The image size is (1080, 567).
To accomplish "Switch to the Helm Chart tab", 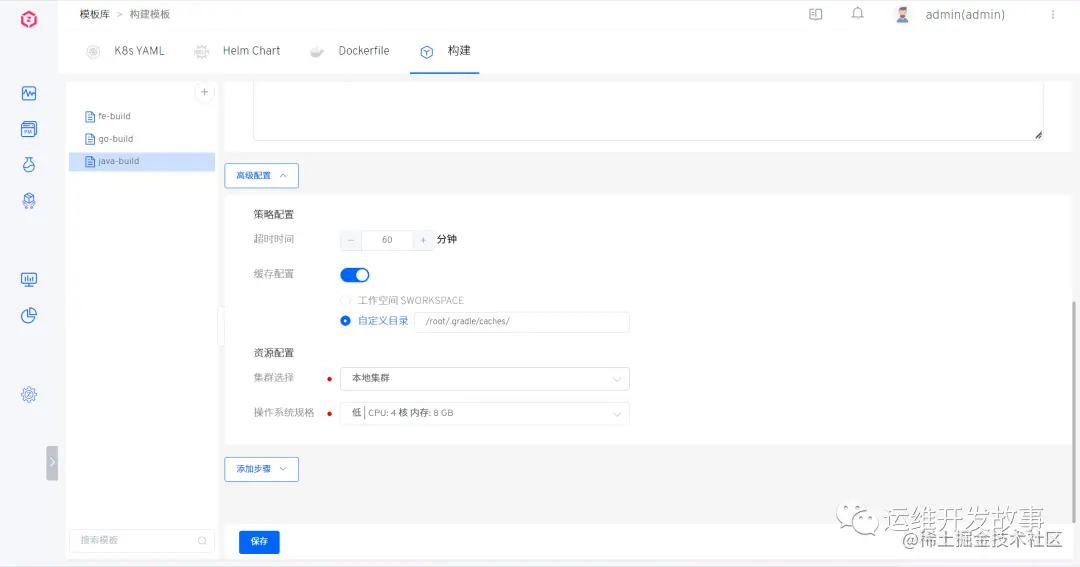I will click(x=251, y=50).
